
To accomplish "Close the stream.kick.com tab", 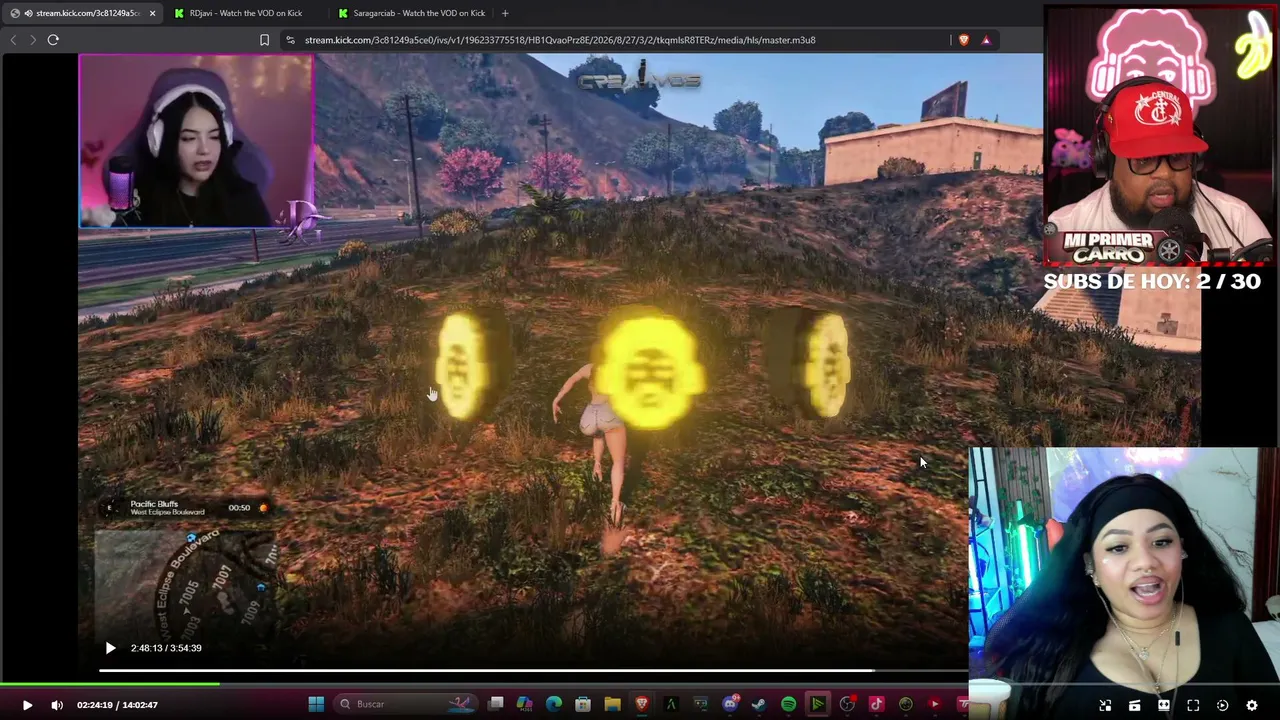I will (x=152, y=13).
